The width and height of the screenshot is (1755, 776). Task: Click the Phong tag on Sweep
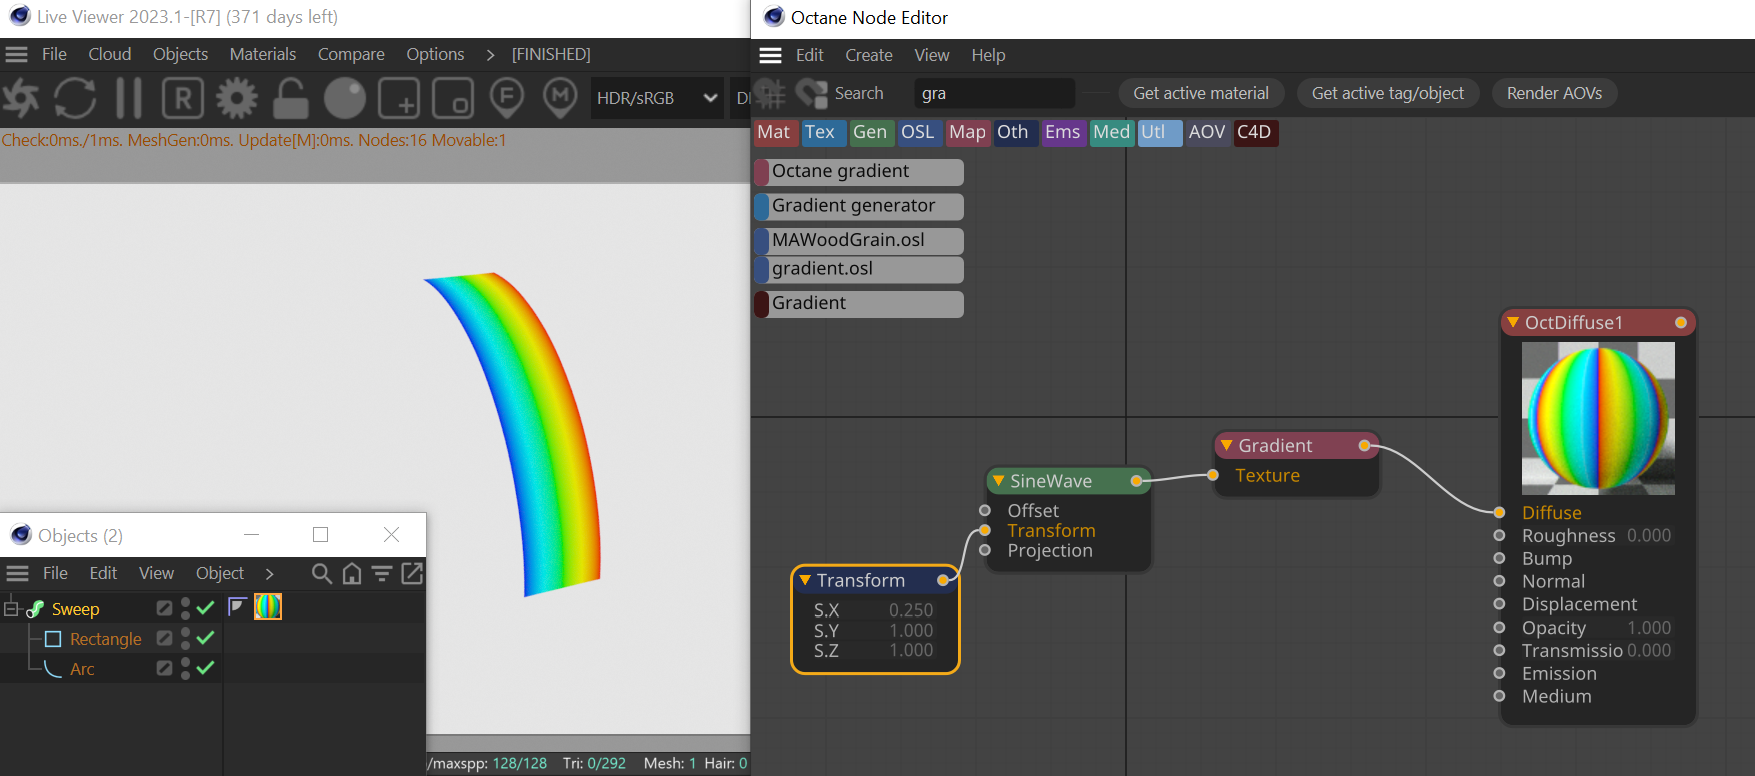tap(237, 606)
